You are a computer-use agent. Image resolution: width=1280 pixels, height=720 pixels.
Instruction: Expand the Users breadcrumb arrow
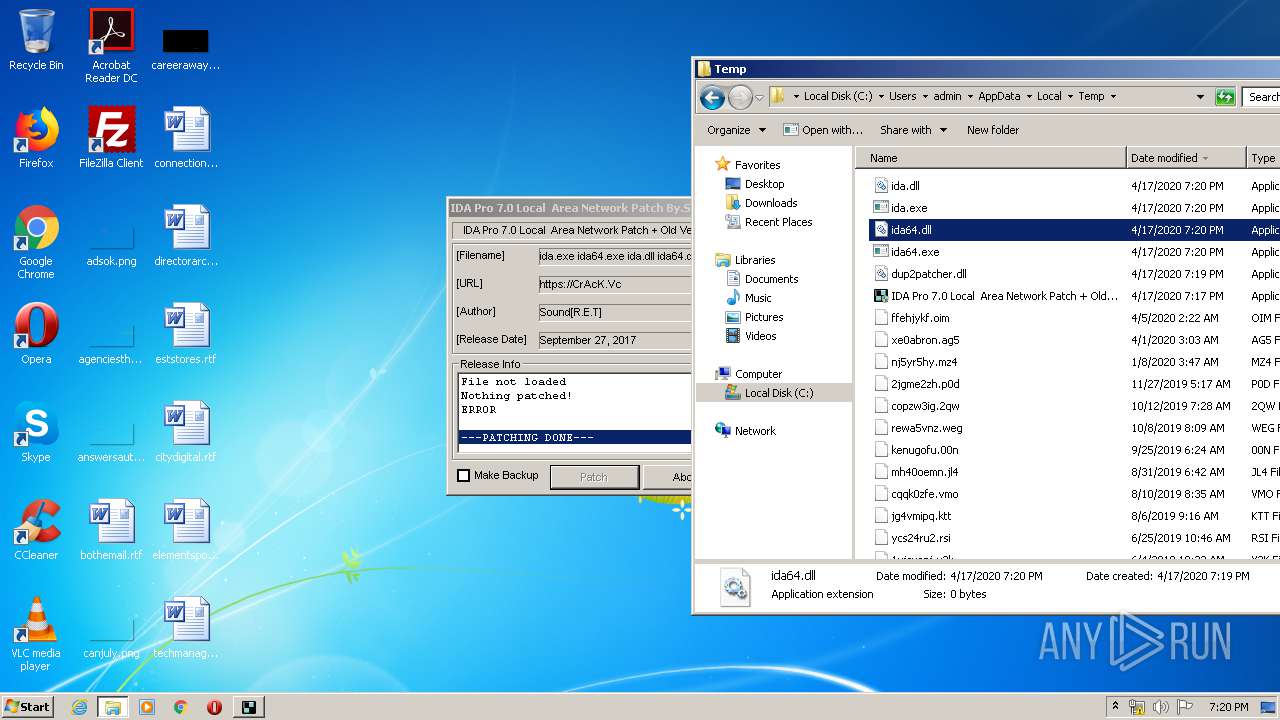924,97
